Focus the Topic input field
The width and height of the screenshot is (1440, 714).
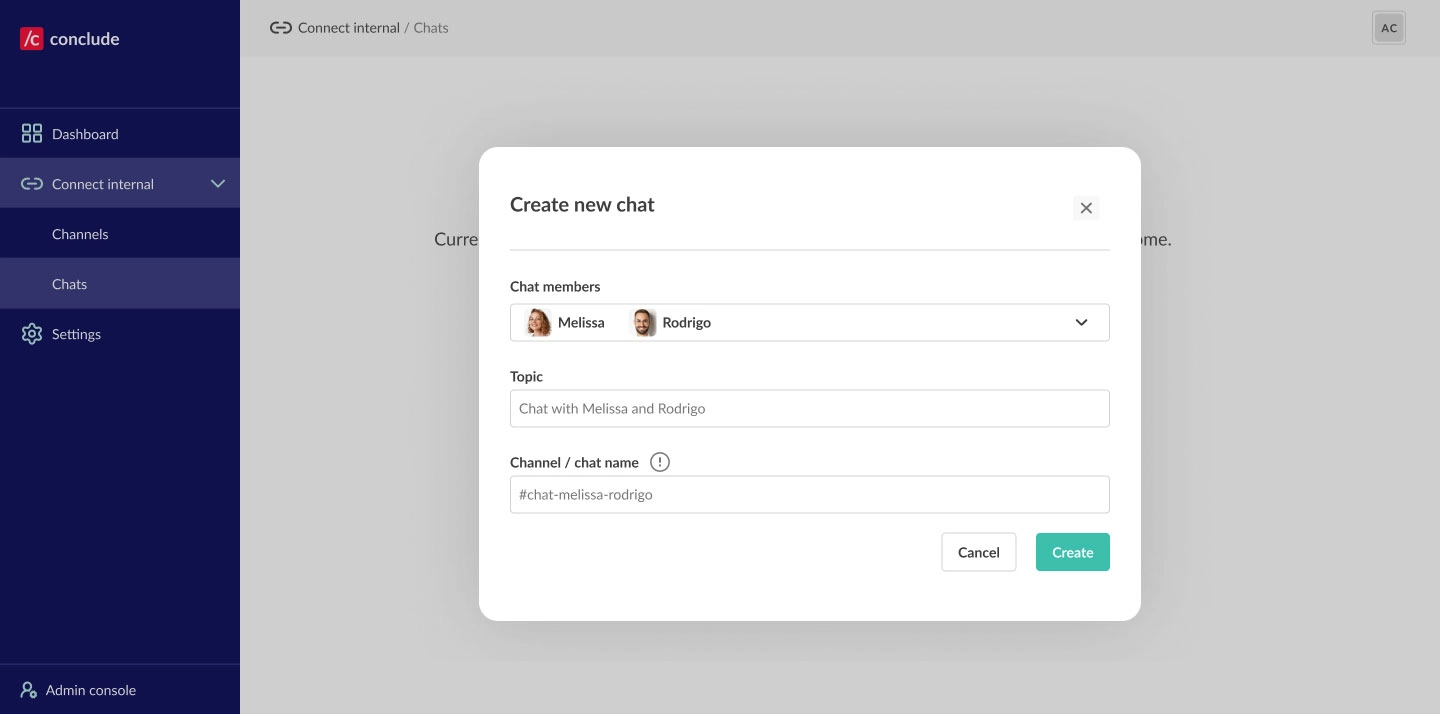click(809, 408)
